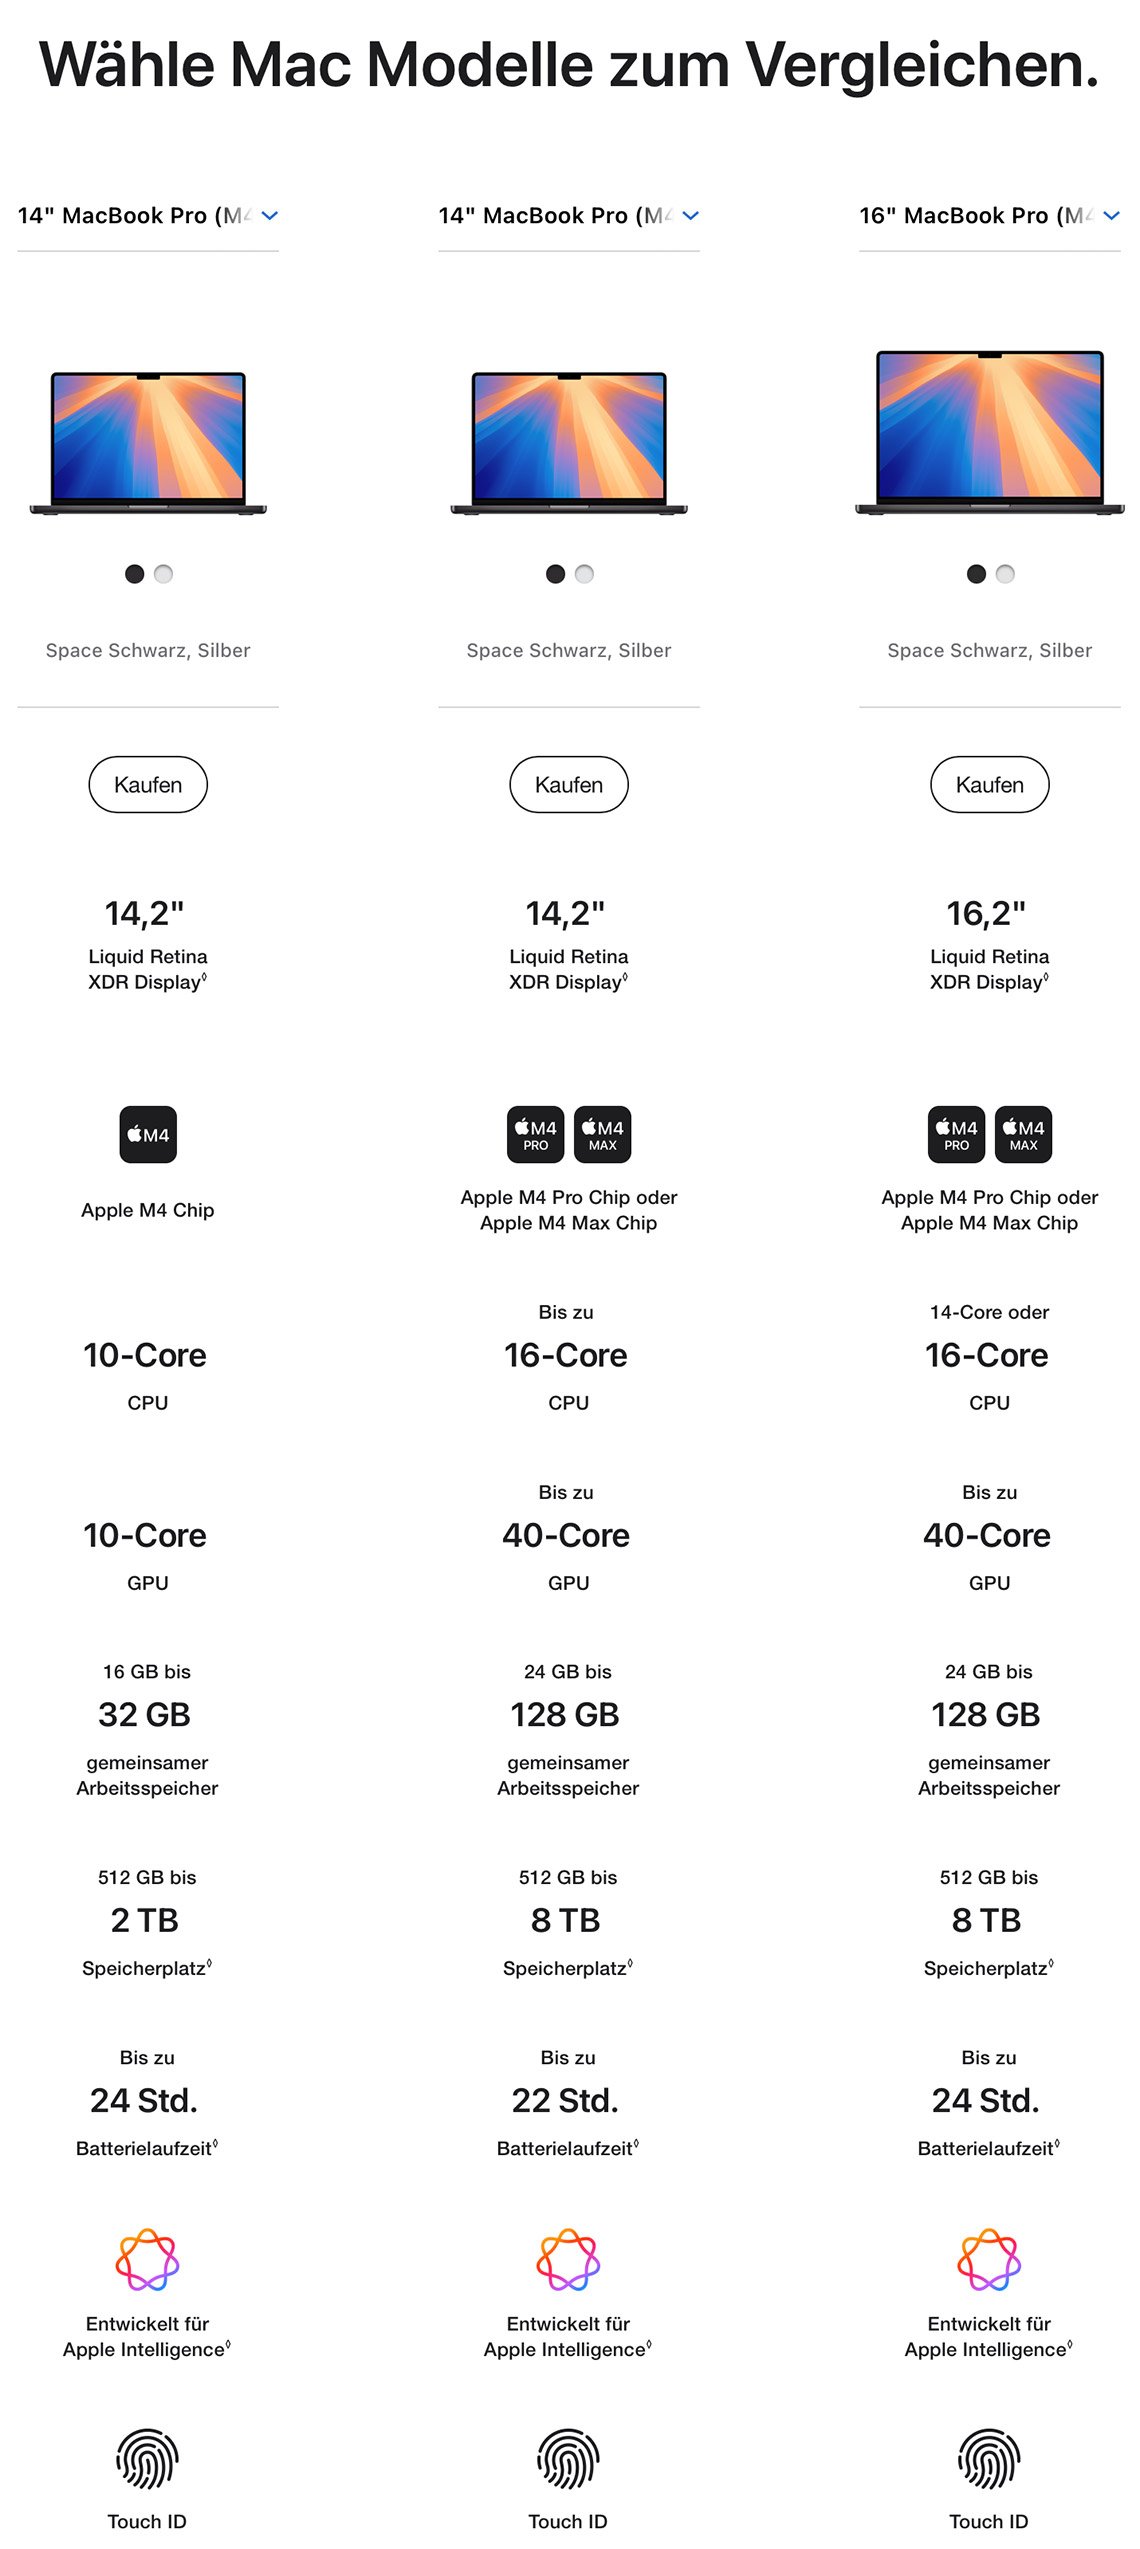Choose Space Black finish for 16" MacBook Pro
Image resolution: width=1140 pixels, height=2549 pixels.
tap(976, 574)
